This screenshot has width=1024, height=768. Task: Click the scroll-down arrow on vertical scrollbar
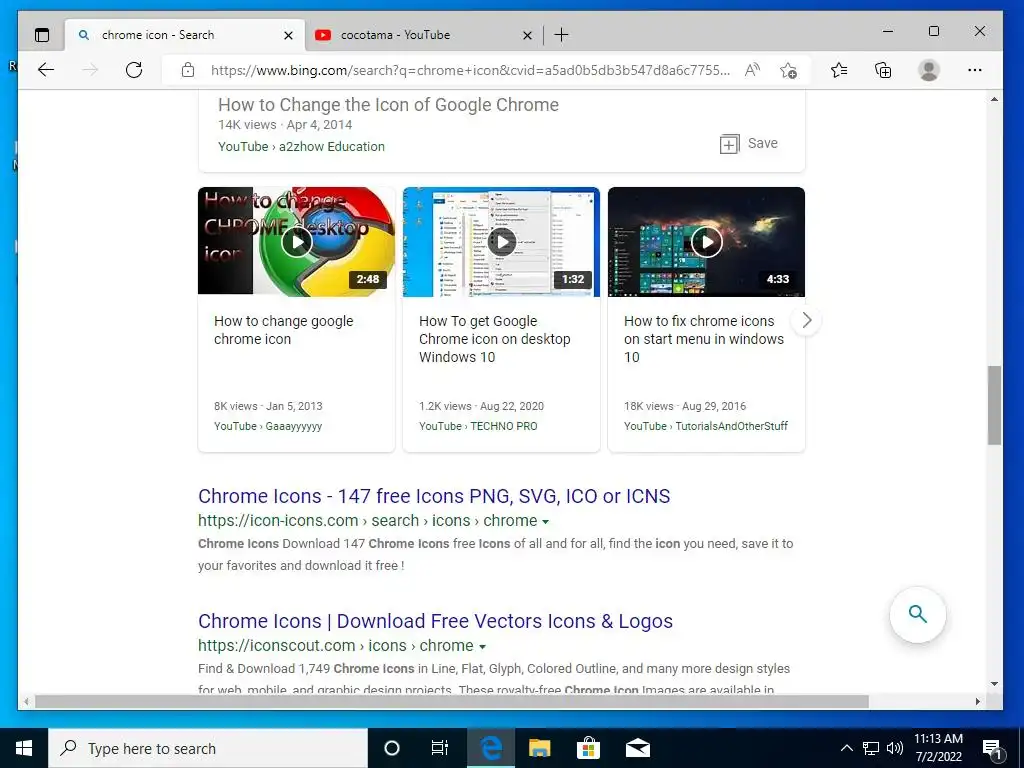(994, 684)
